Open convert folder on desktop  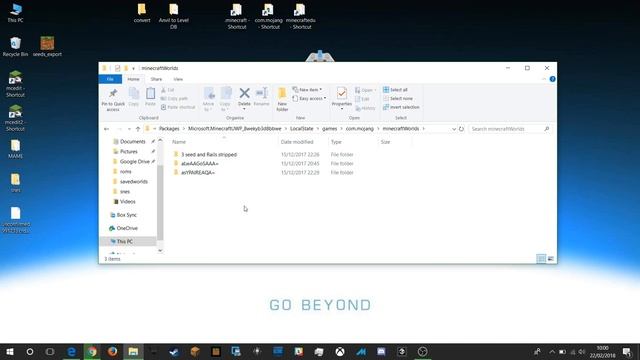click(x=142, y=13)
